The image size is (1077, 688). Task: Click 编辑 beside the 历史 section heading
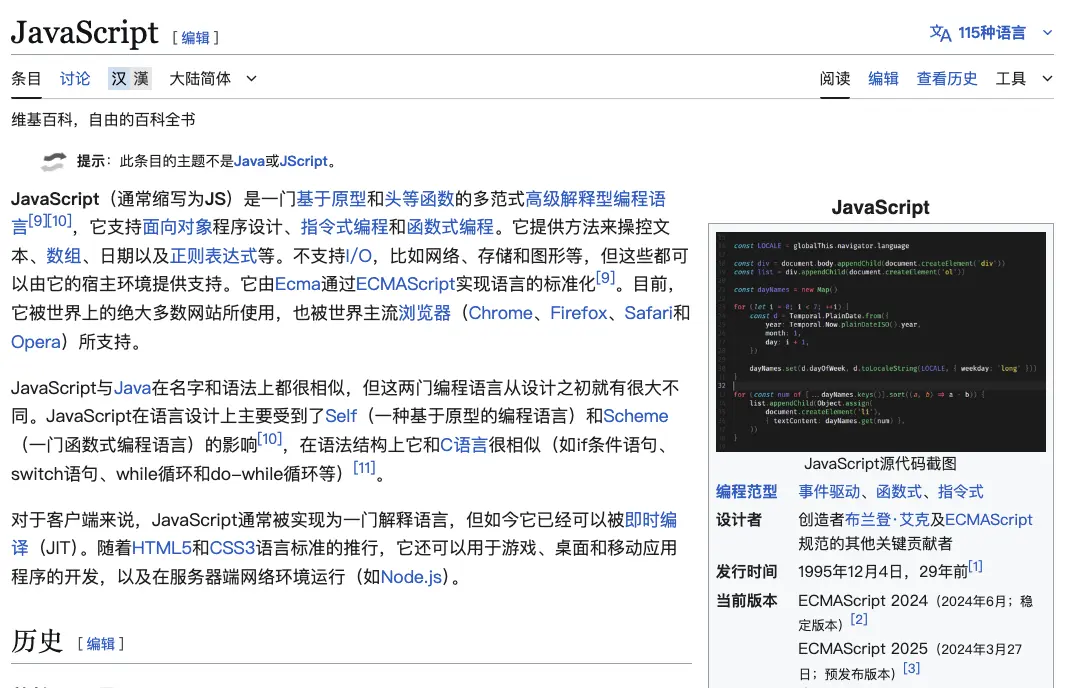pyautogui.click(x=103, y=644)
